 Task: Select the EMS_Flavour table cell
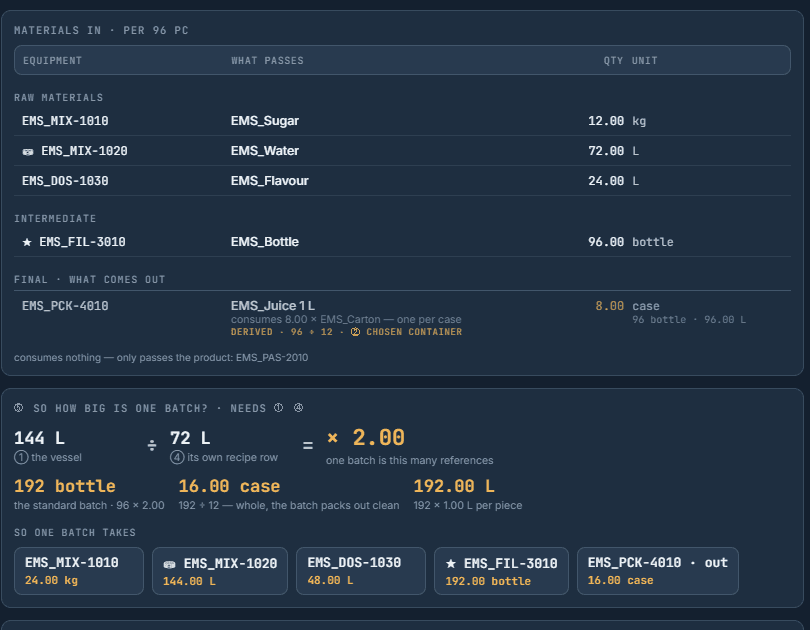(x=269, y=181)
